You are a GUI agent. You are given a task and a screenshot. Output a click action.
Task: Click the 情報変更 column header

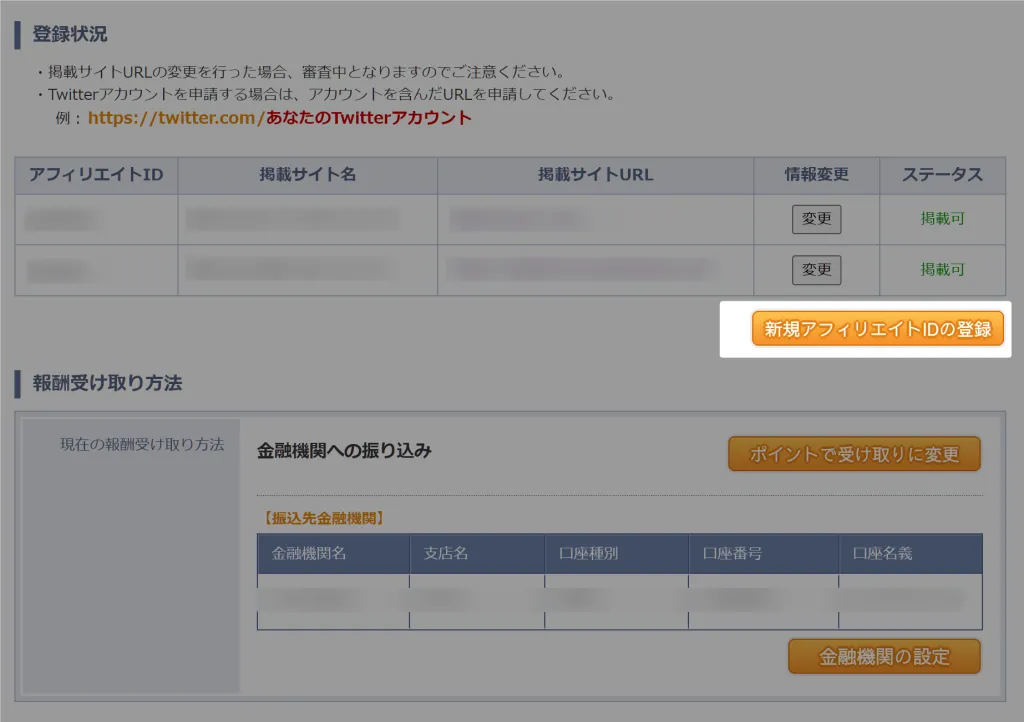816,175
